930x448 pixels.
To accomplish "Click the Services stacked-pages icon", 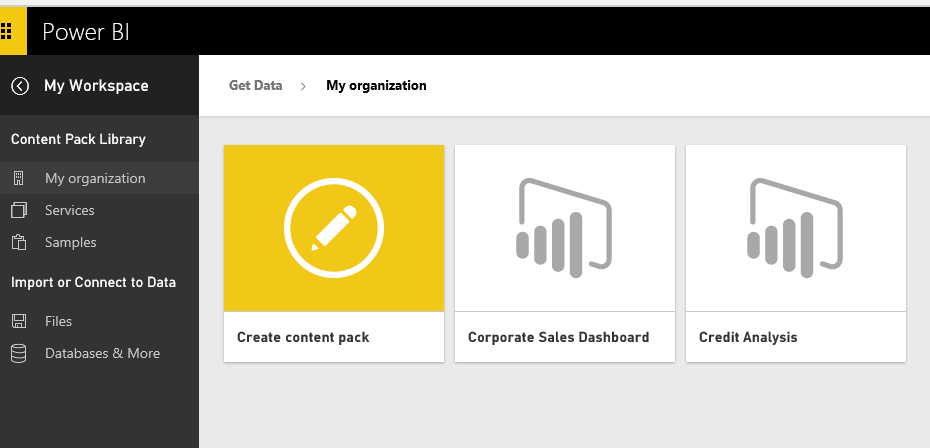I will tap(18, 211).
